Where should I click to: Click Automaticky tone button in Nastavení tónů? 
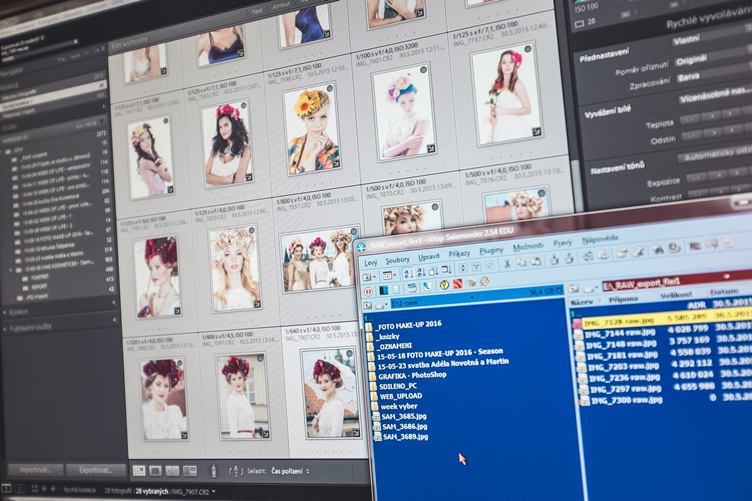pyautogui.click(x=716, y=154)
